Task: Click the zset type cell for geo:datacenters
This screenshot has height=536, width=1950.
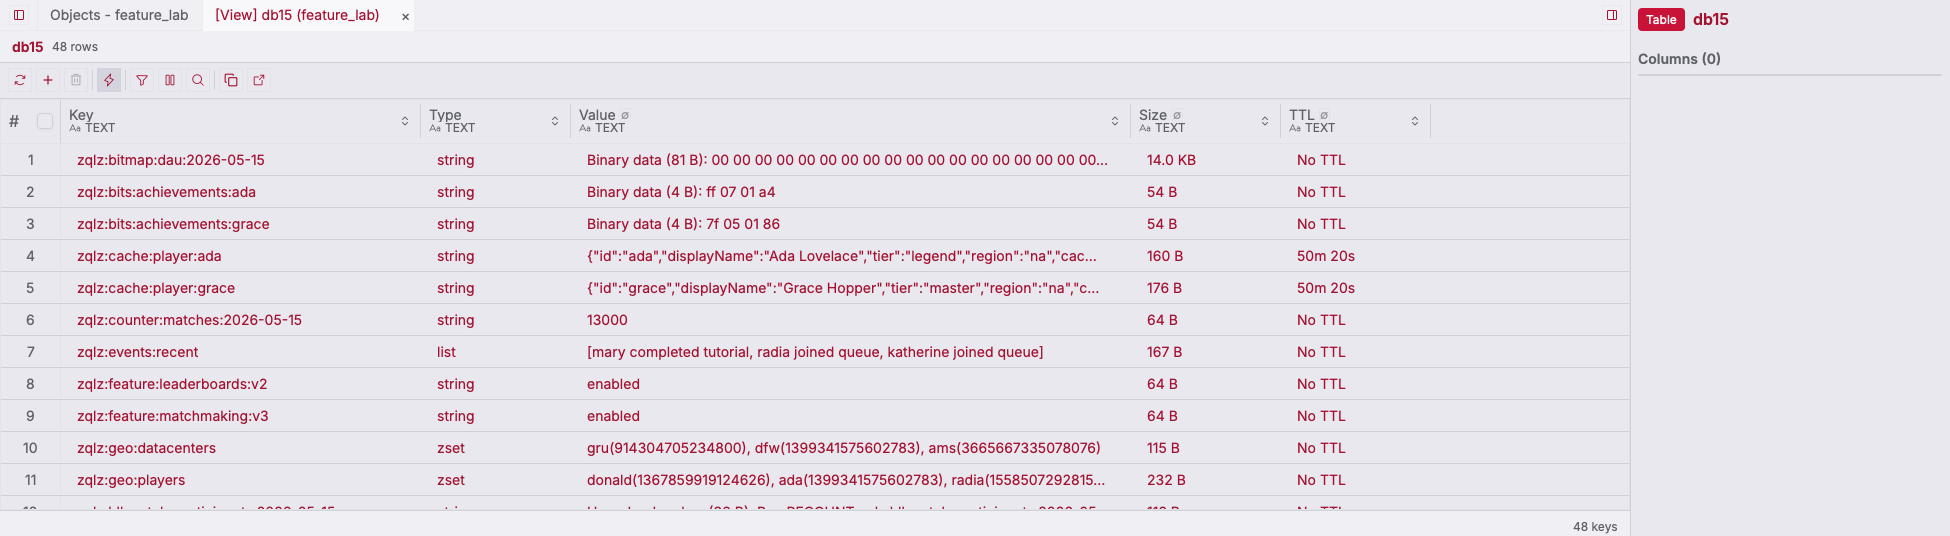Action: [x=495, y=448]
